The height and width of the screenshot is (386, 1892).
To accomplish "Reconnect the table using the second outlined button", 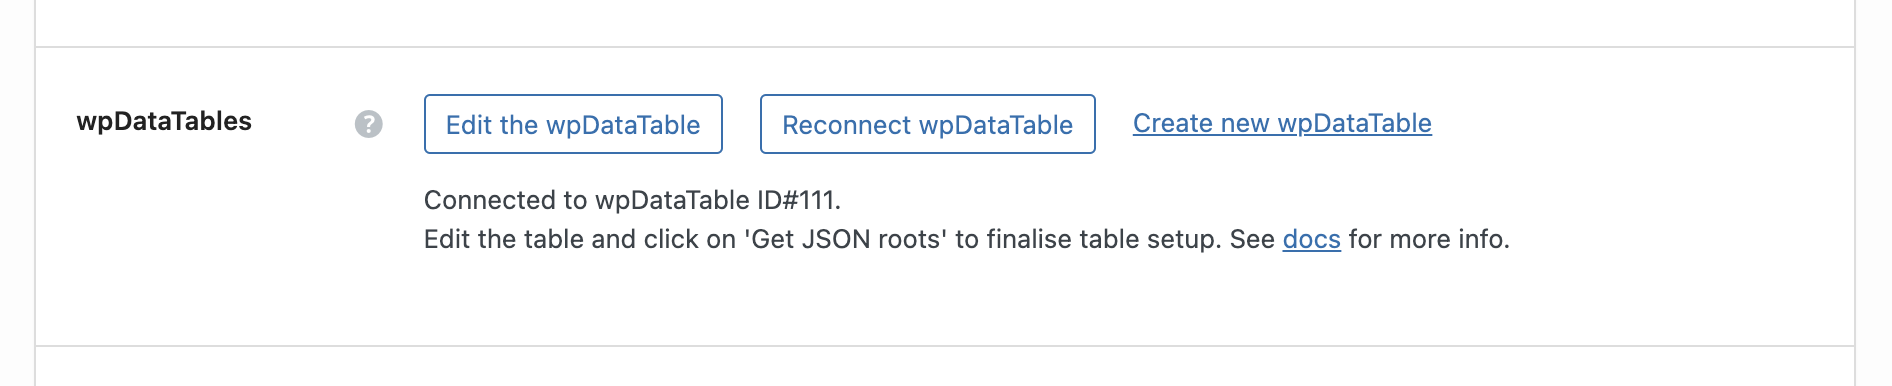I will pyautogui.click(x=928, y=124).
